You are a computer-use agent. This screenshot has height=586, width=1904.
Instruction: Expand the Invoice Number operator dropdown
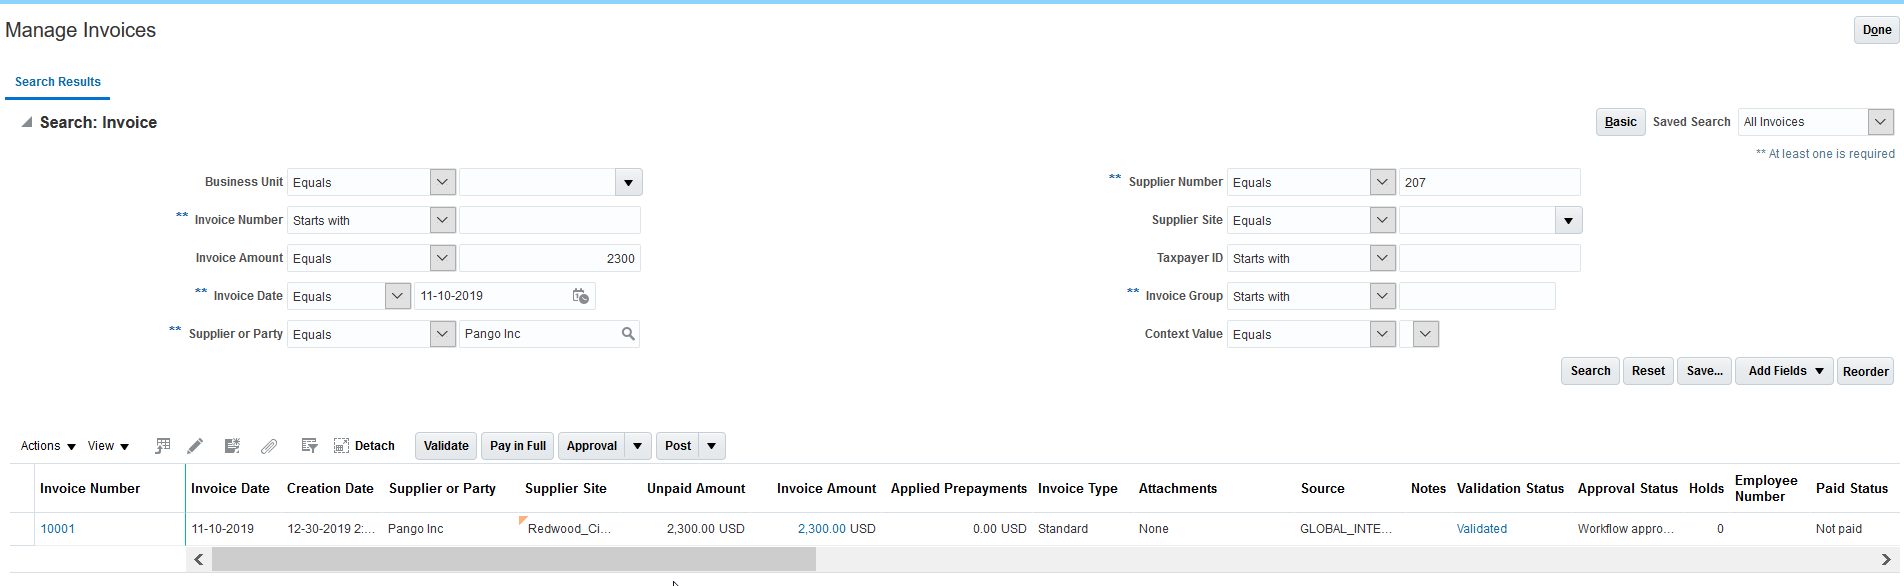coord(442,220)
